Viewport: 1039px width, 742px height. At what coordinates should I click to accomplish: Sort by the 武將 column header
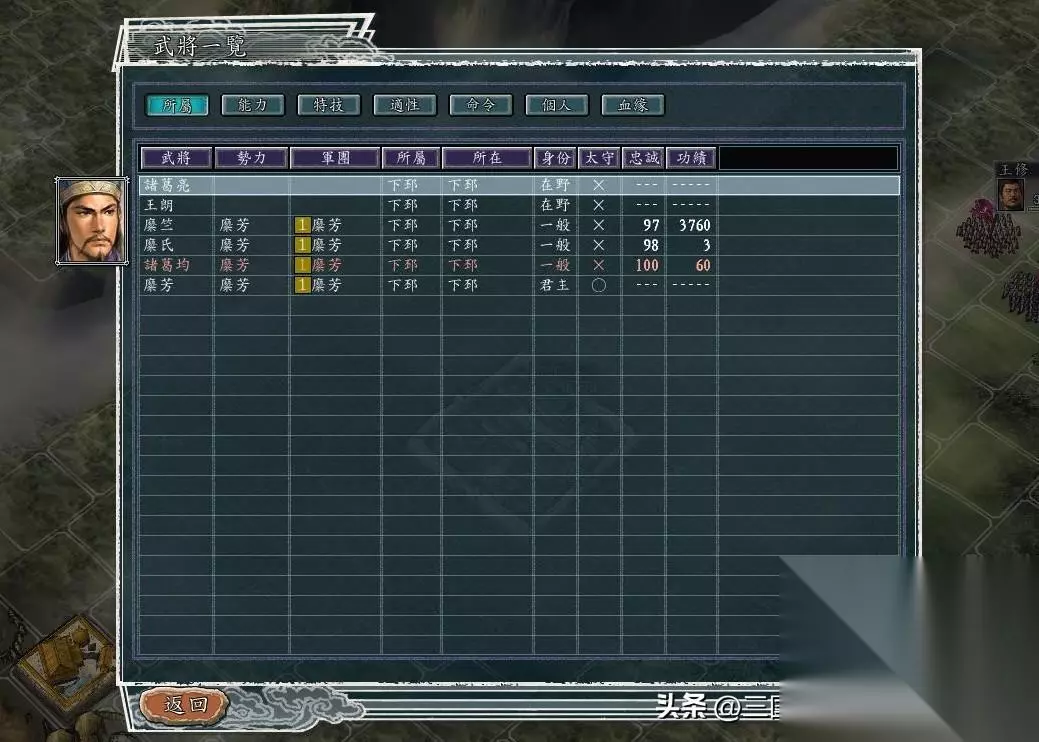(x=176, y=158)
